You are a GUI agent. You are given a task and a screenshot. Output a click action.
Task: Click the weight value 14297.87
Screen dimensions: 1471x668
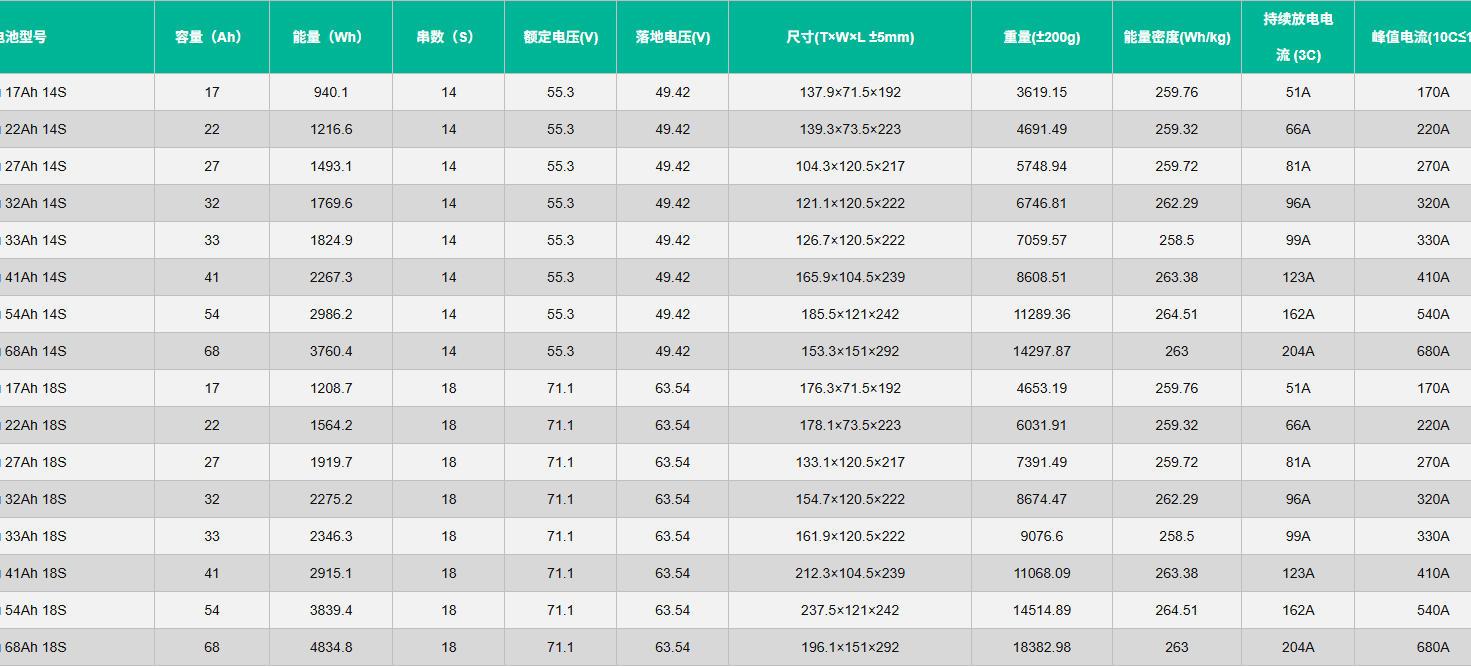(1041, 351)
